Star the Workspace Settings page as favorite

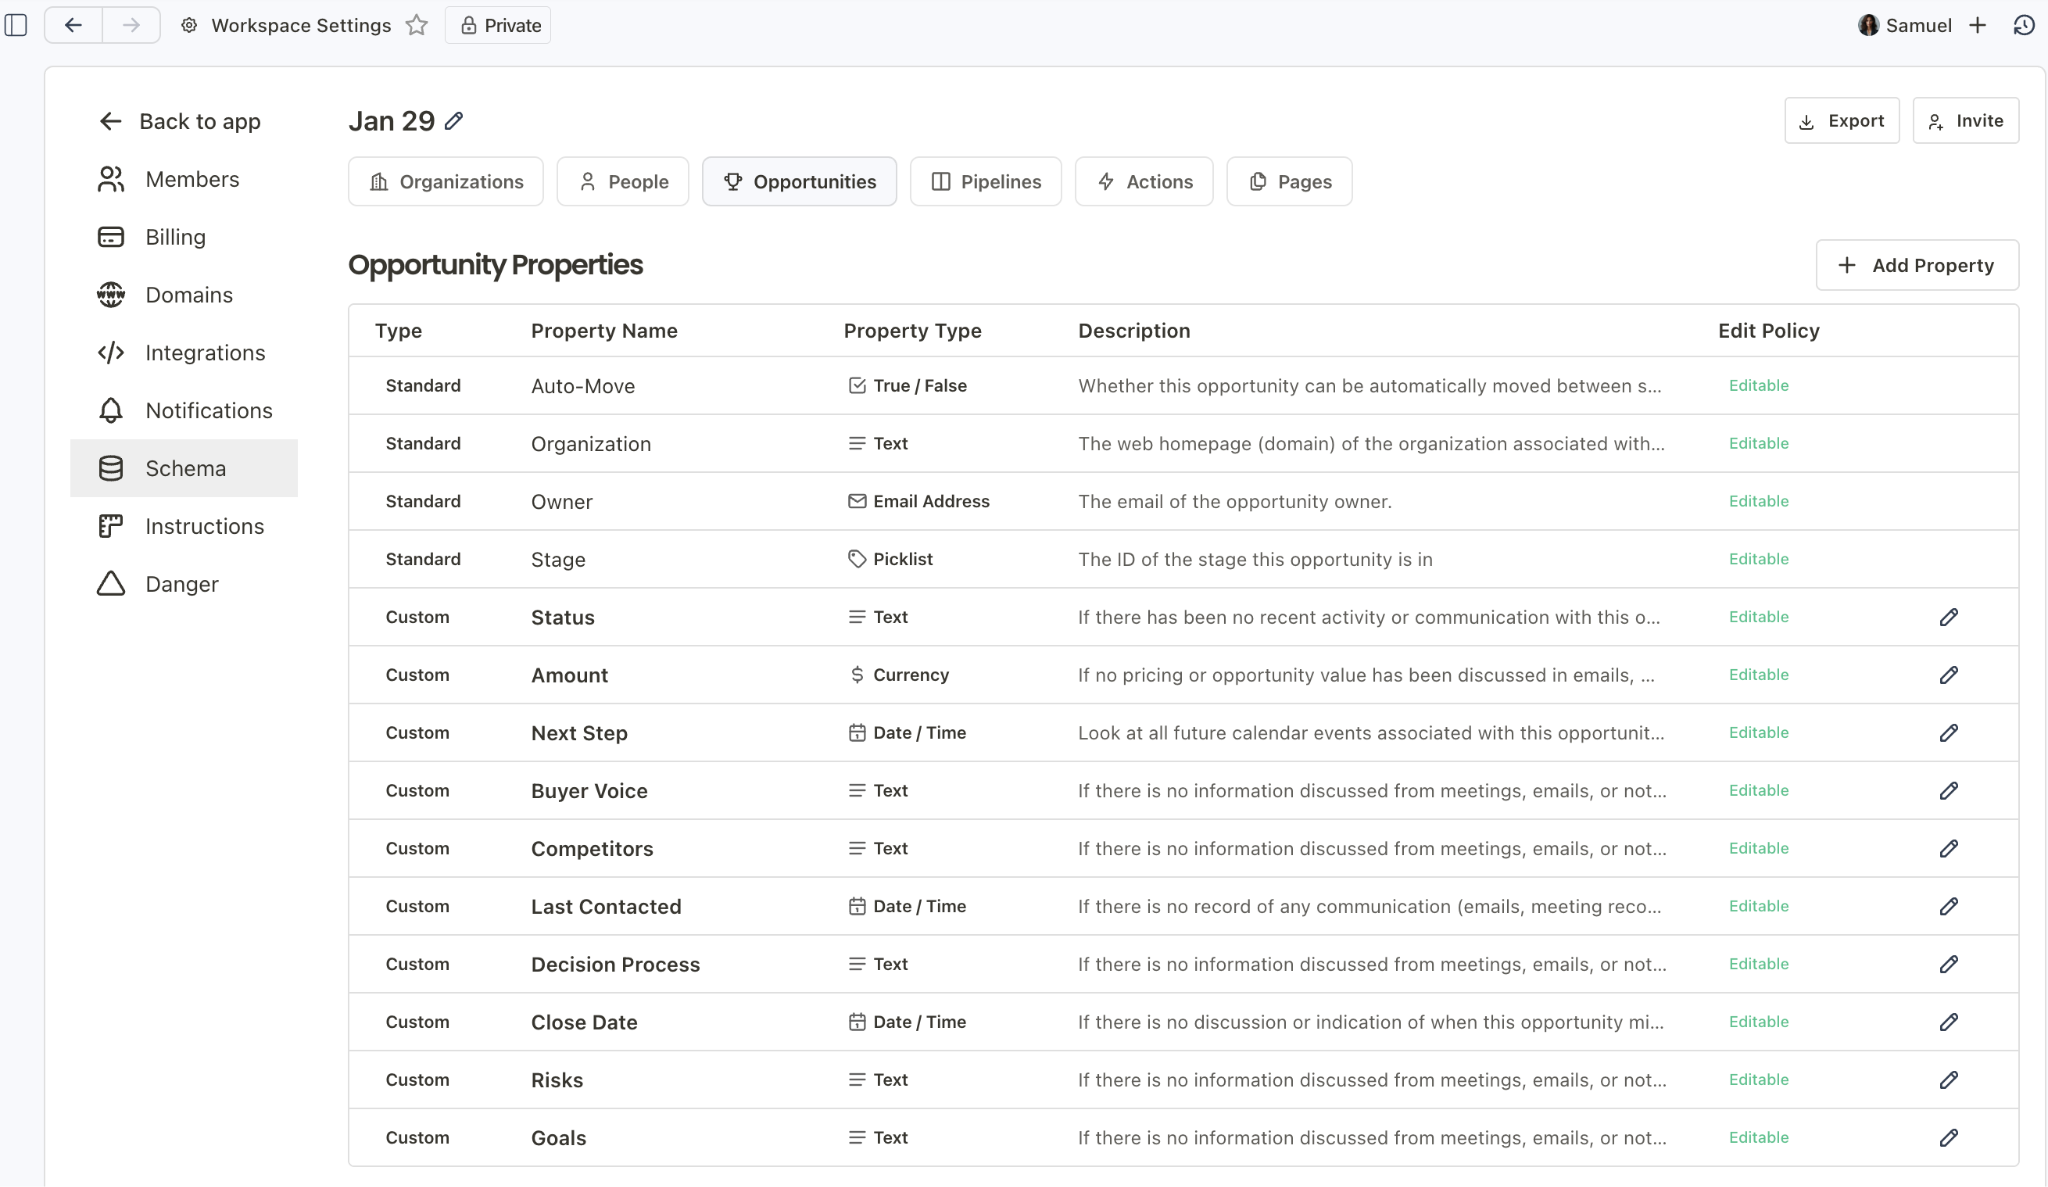(417, 25)
